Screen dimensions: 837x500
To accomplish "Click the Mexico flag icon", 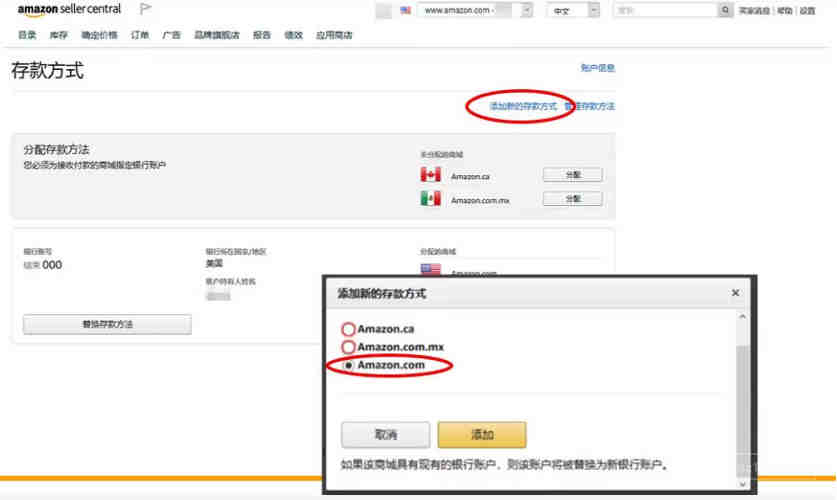I will (x=430, y=199).
